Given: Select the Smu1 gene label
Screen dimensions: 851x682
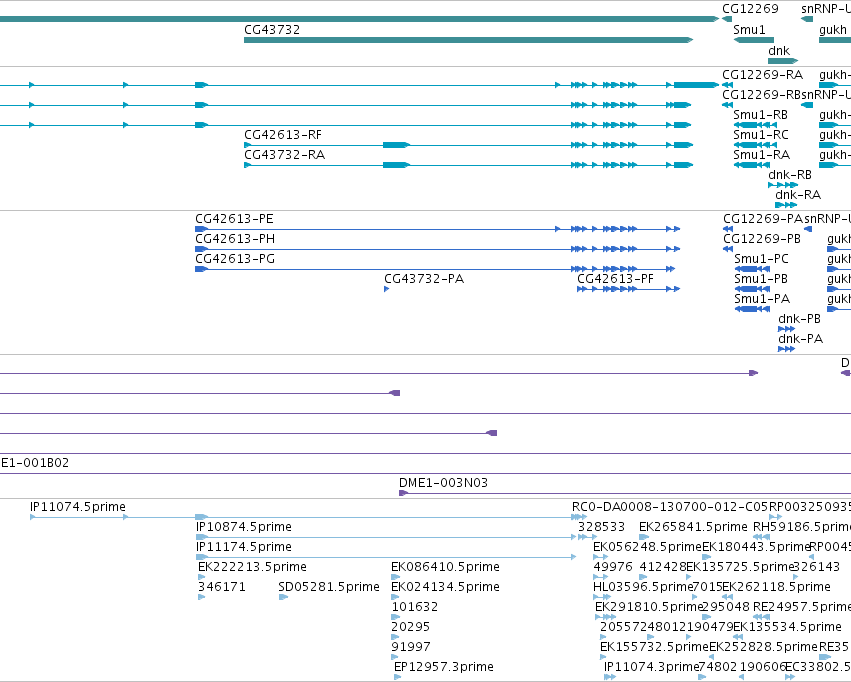Looking at the screenshot, I should pyautogui.click(x=749, y=30).
